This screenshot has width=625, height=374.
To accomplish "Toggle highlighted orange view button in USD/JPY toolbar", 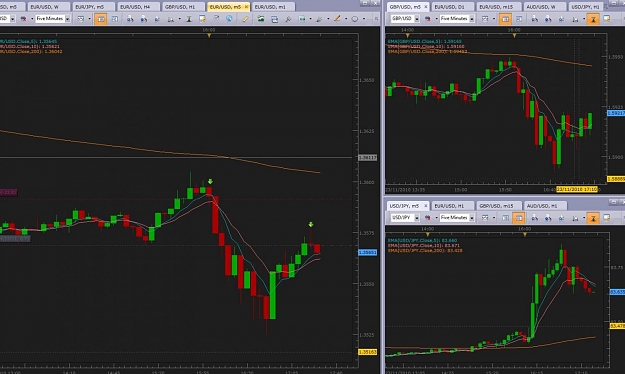I will pos(519,218).
